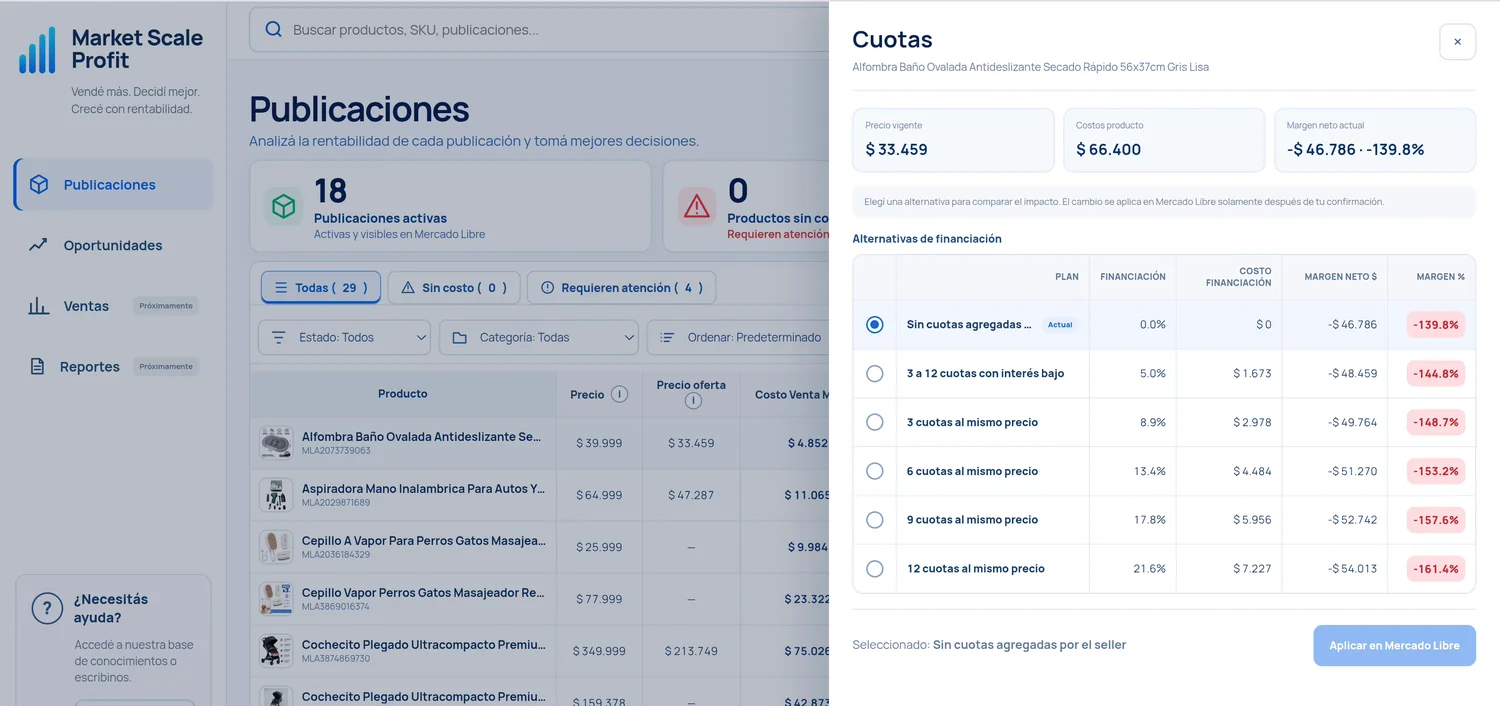Click the Margen neto actual card
Viewport: 1500px width, 706px height.
[x=1375, y=140]
